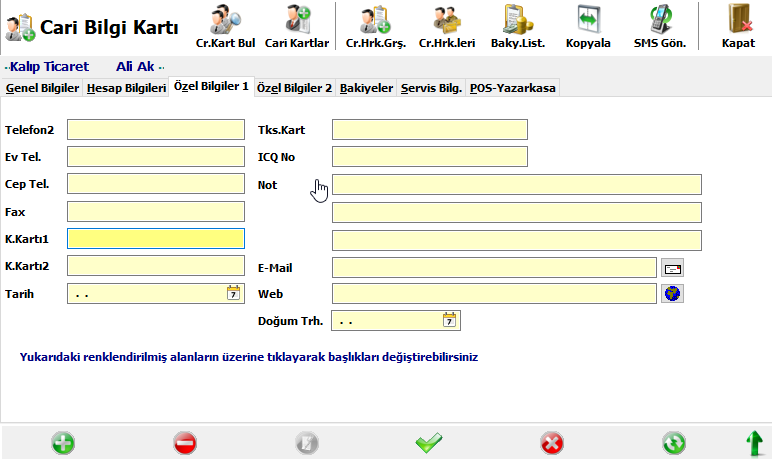This screenshot has width=772, height=459.
Task: Click the Kapat door button
Action: pyautogui.click(x=738, y=27)
